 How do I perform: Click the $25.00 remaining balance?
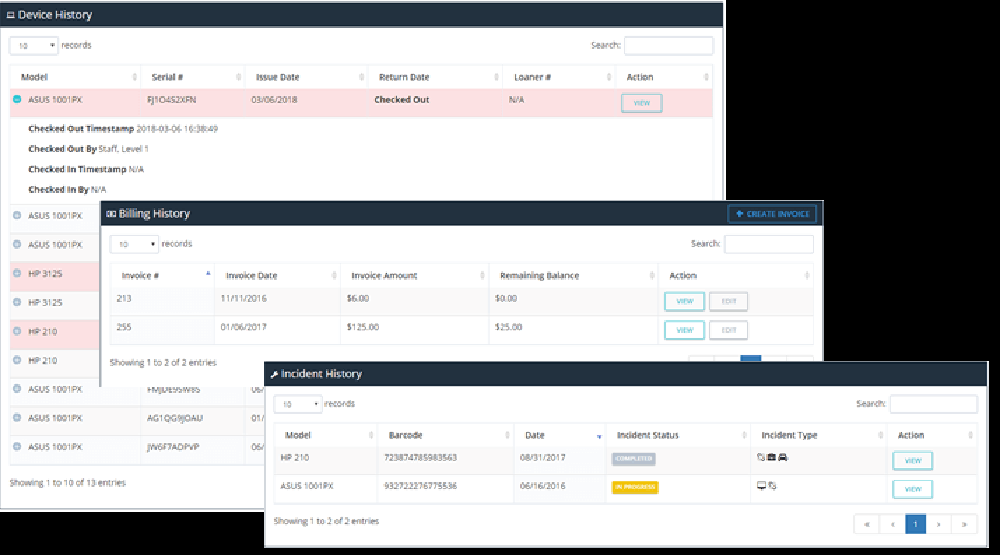coord(508,327)
